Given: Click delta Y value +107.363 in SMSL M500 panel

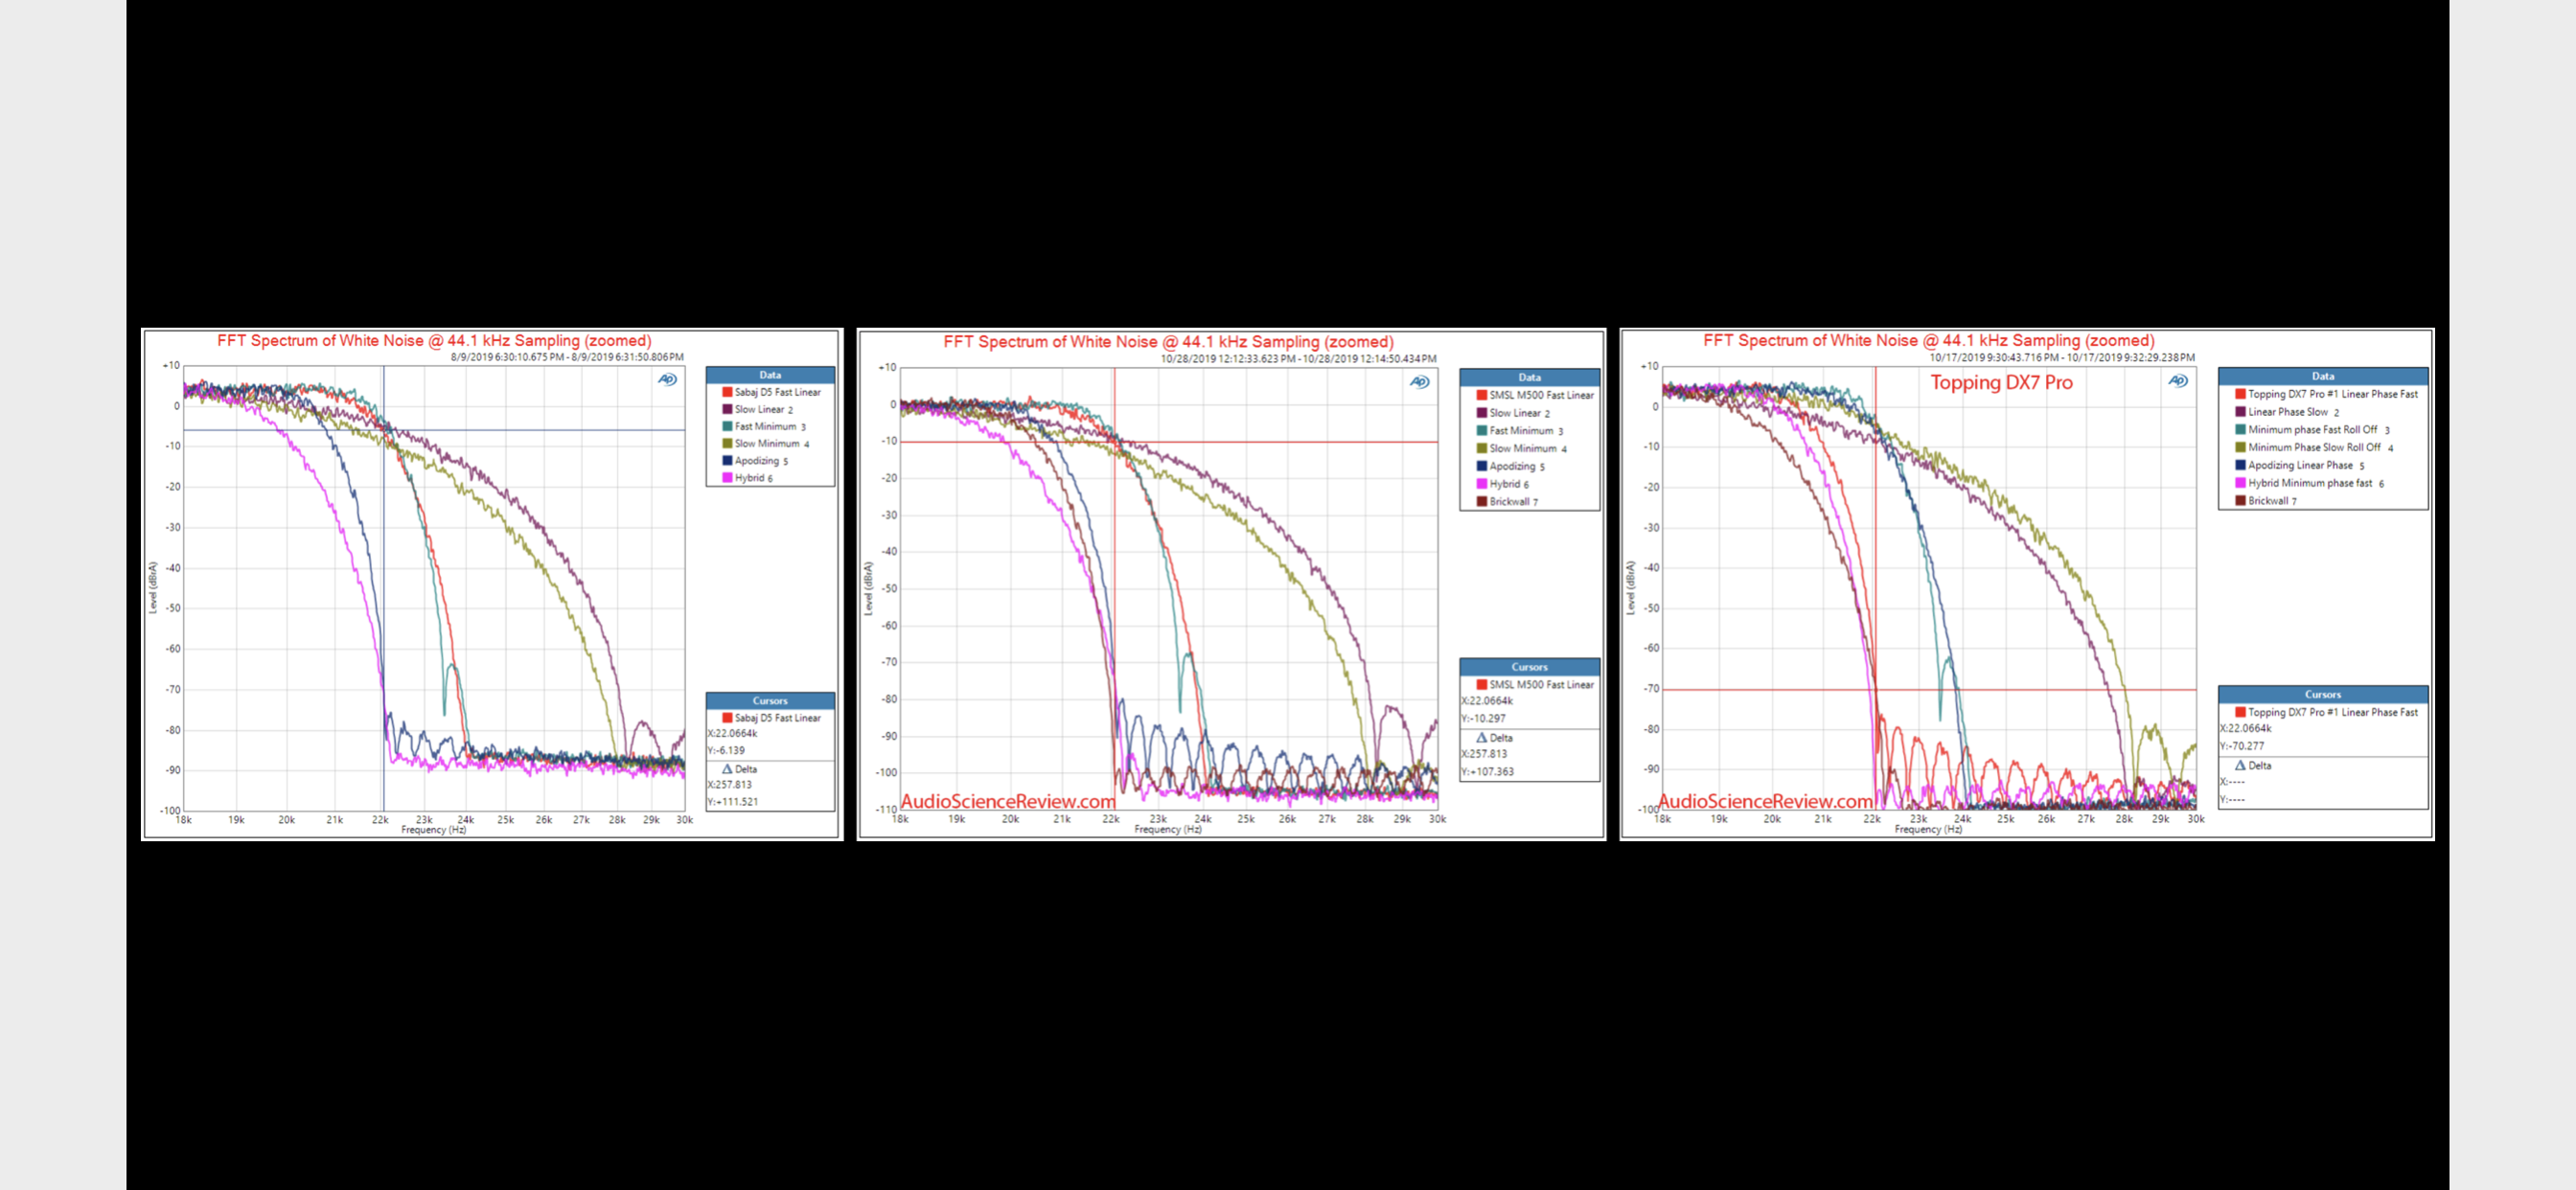Looking at the screenshot, I should pyautogui.click(x=1488, y=772).
